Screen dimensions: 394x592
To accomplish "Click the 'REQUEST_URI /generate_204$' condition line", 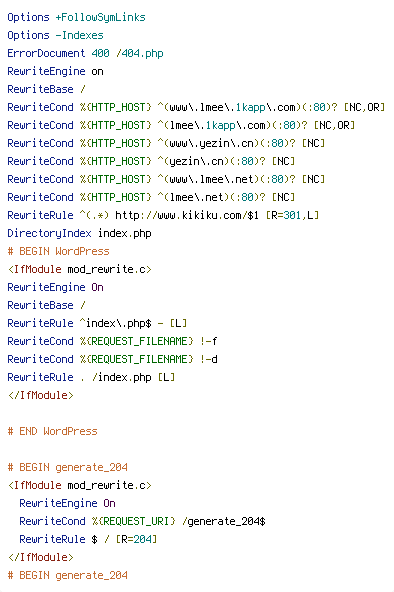I will (x=142, y=521).
